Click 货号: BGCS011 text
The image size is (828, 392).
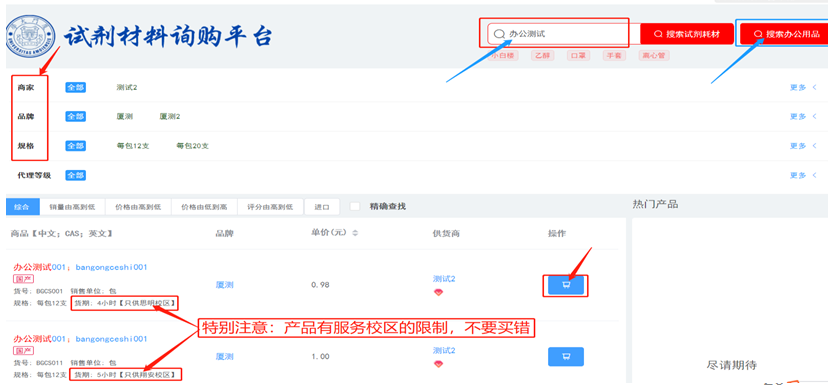pyautogui.click(x=39, y=363)
